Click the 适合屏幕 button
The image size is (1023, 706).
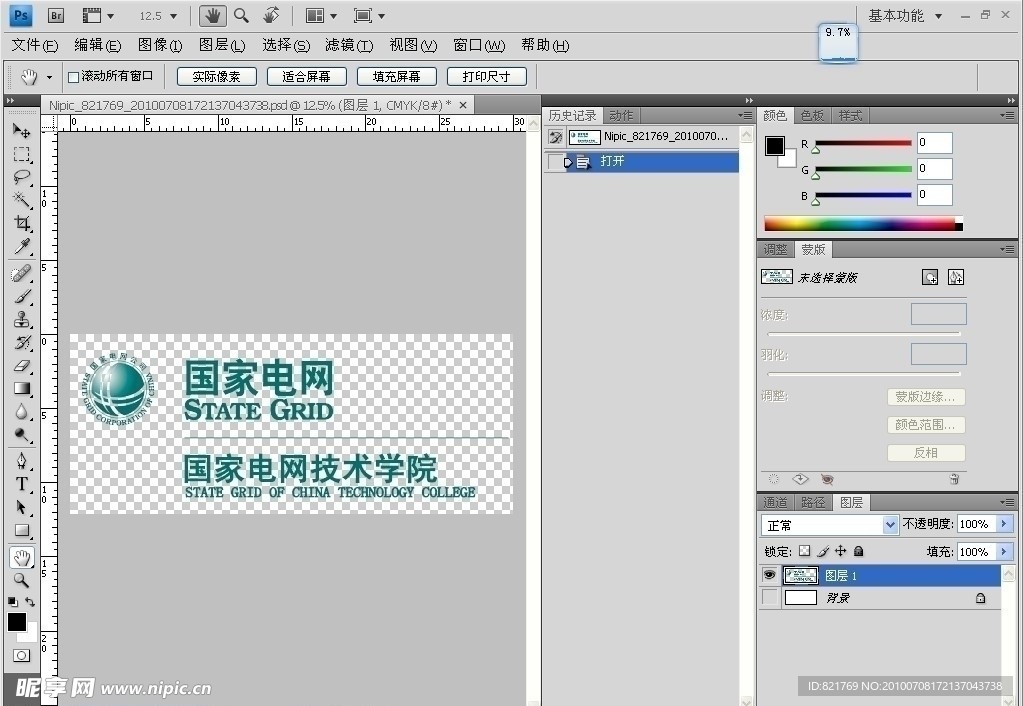[x=306, y=75]
